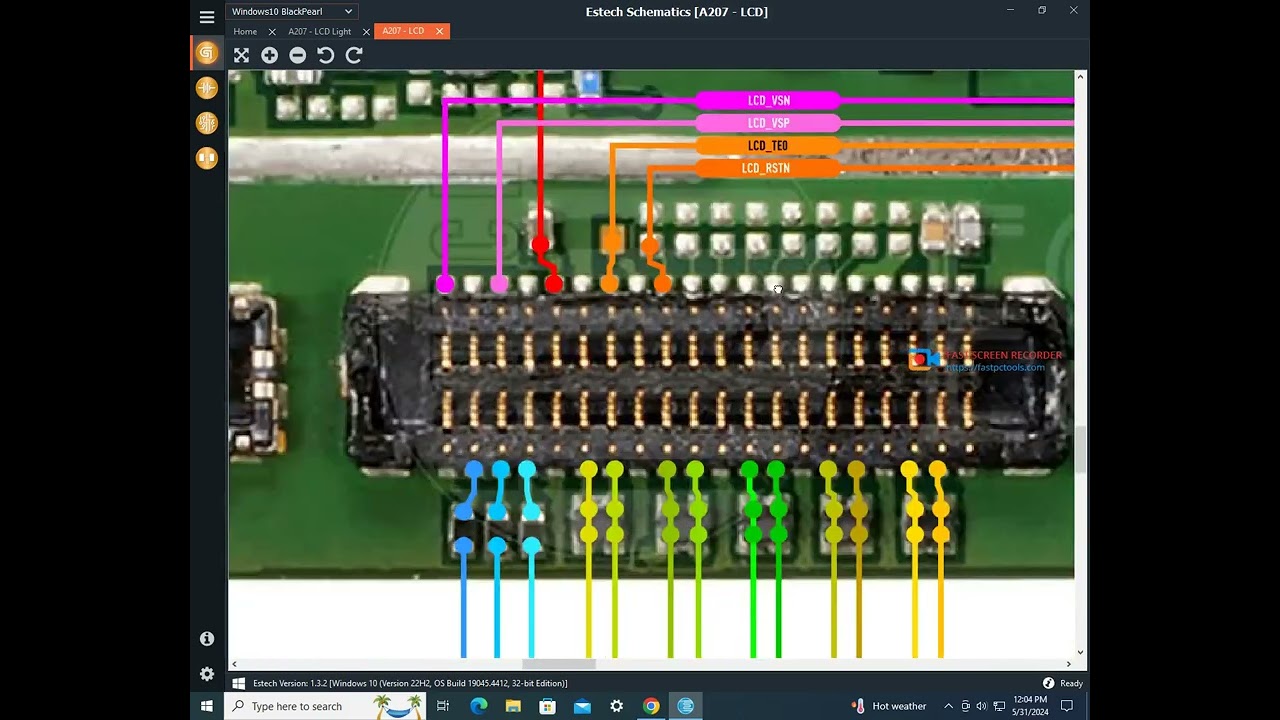The height and width of the screenshot is (720, 1280).
Task: Zoom out with the minus icon
Action: coord(297,56)
